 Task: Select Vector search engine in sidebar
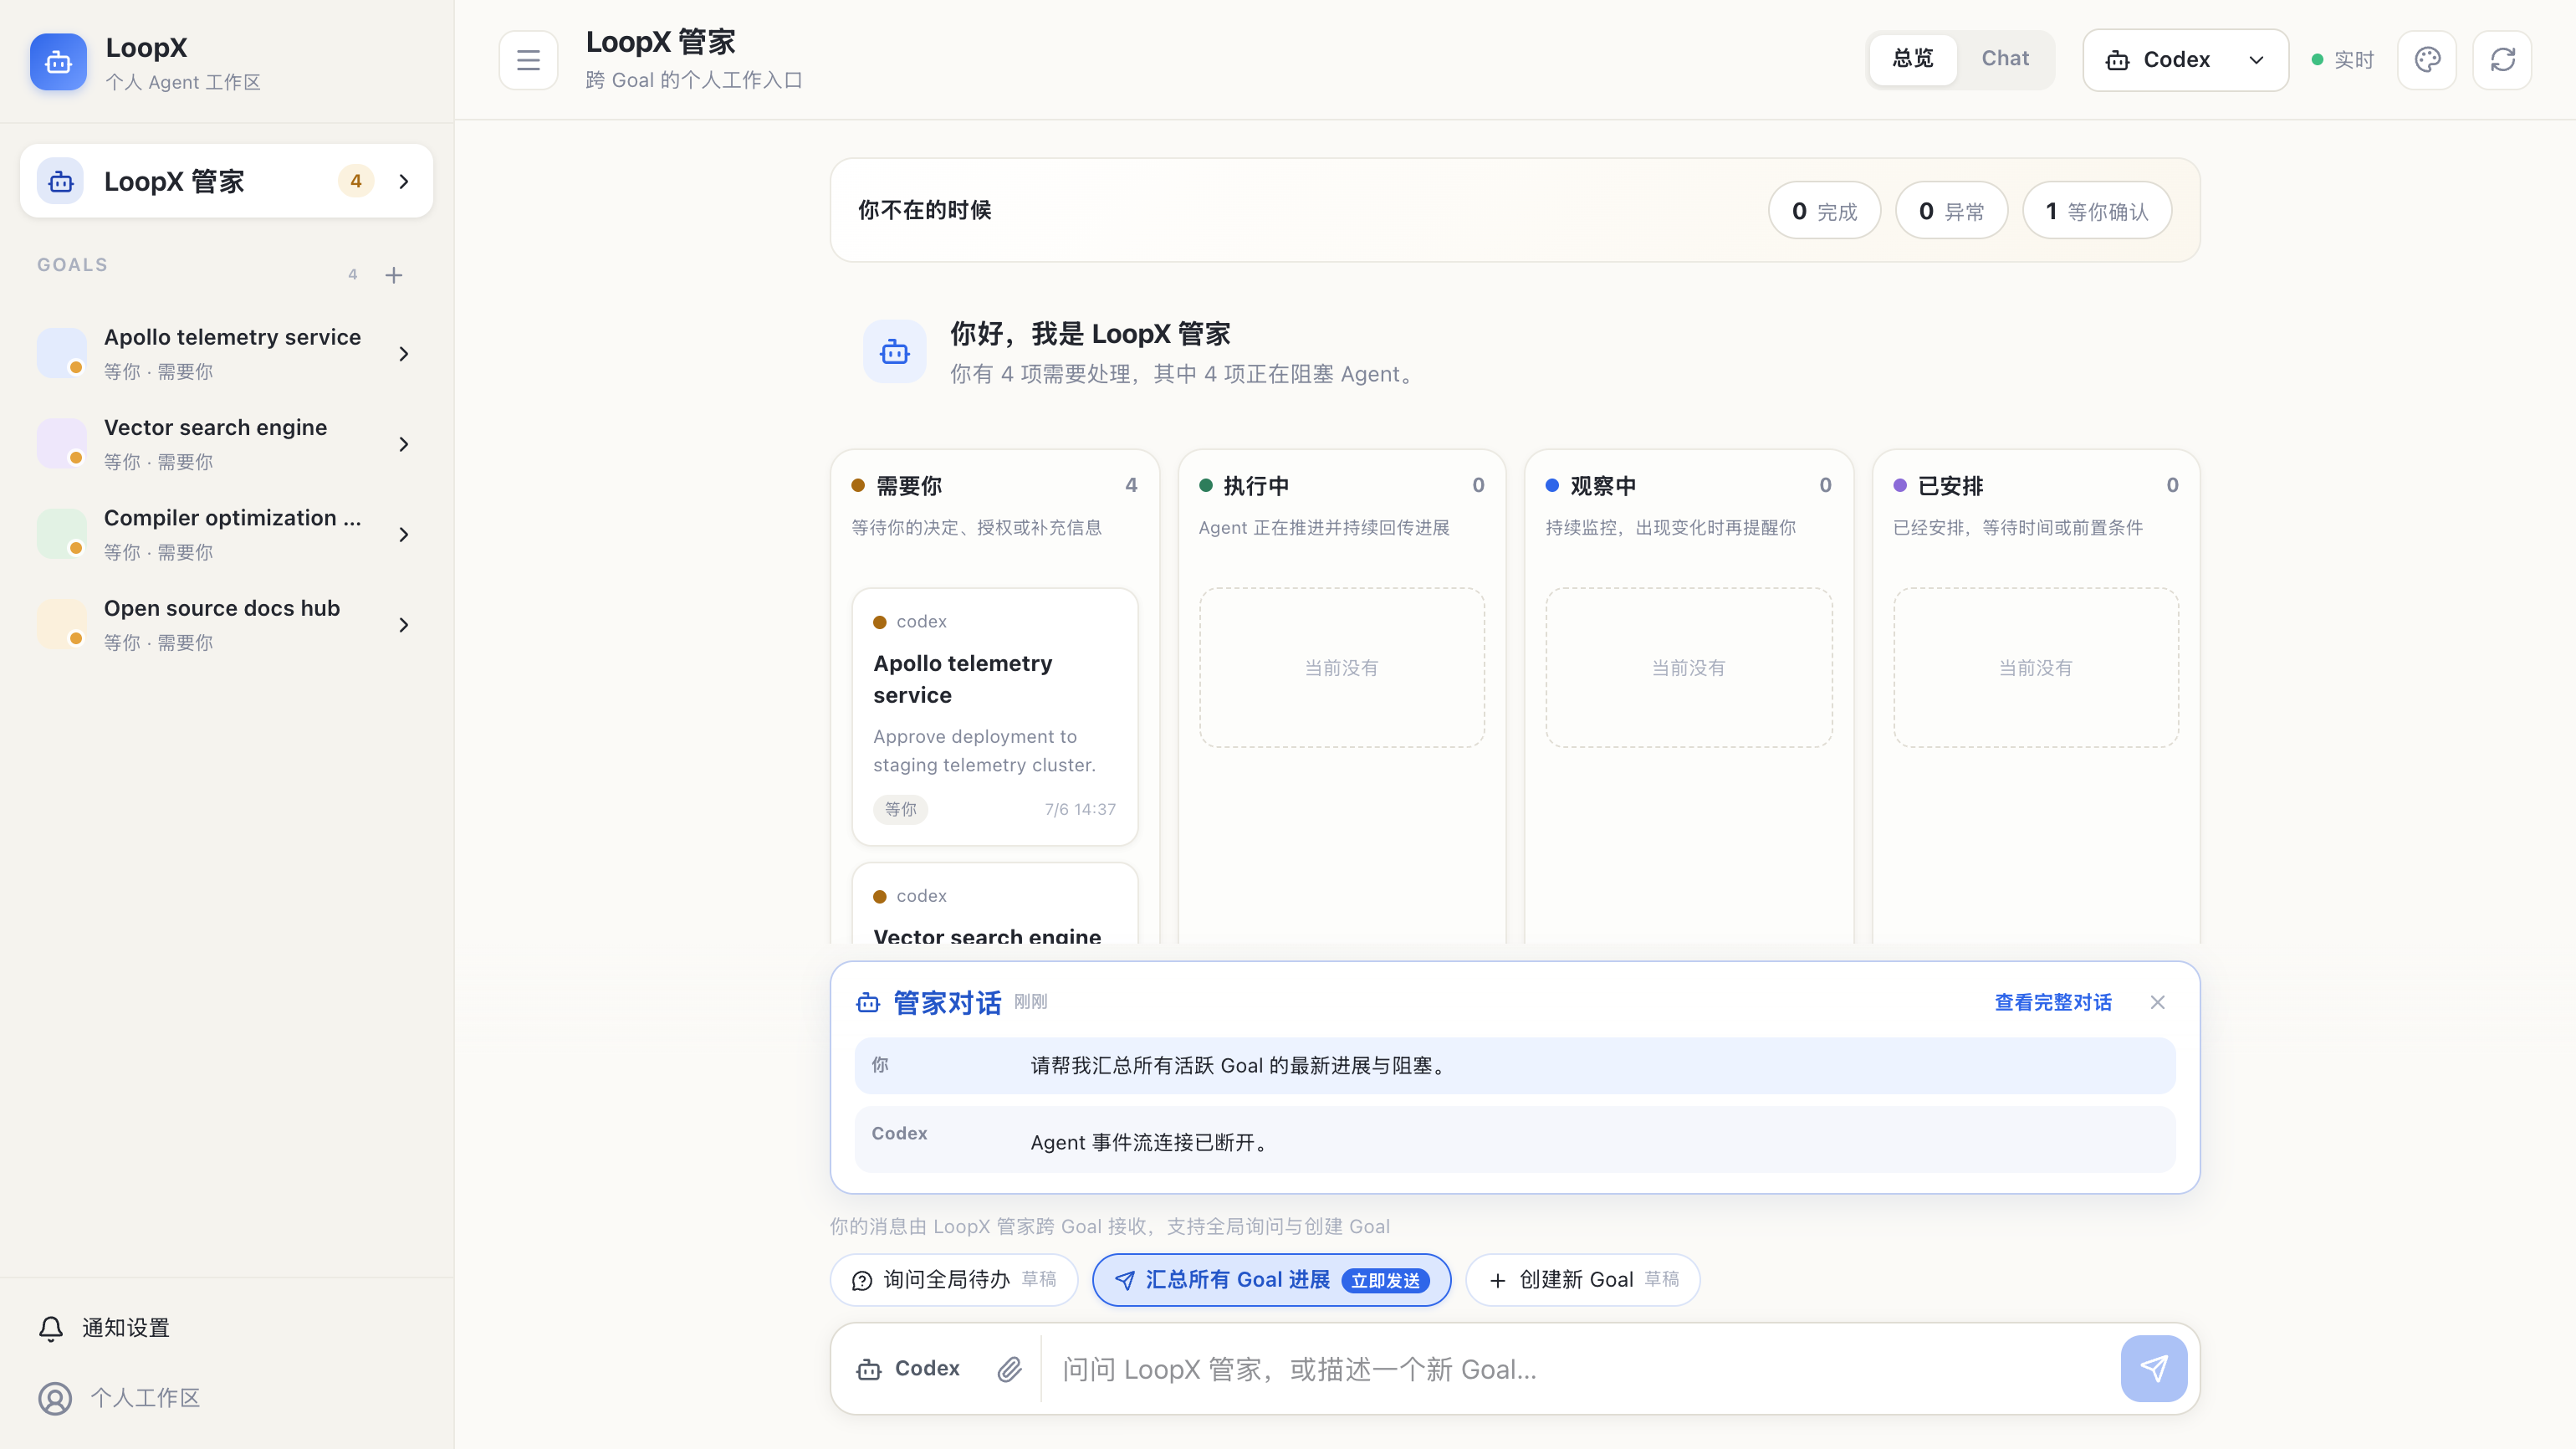click(x=226, y=443)
